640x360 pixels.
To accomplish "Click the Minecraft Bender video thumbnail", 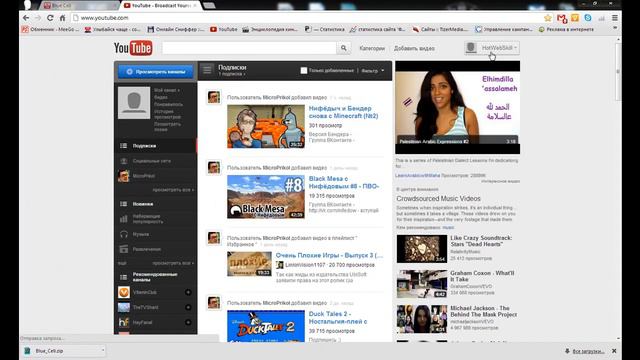I will click(x=266, y=127).
